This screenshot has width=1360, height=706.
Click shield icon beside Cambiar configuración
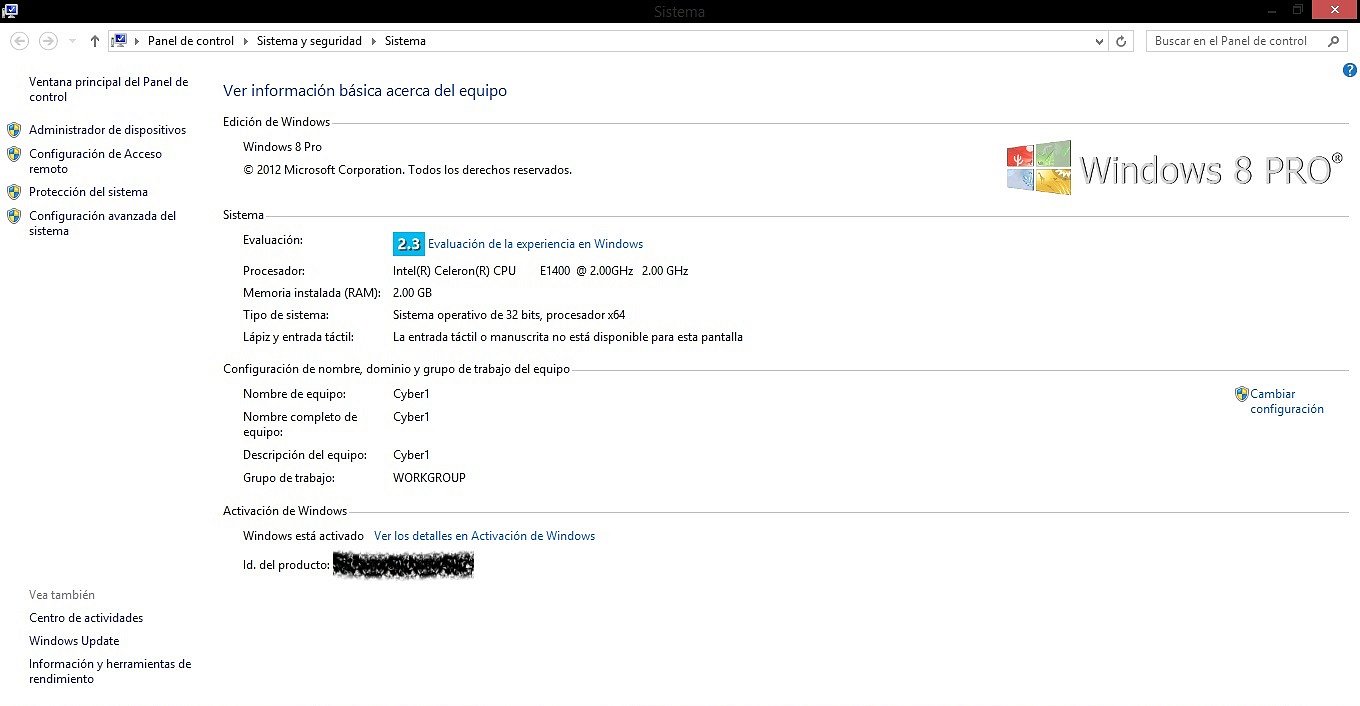point(1241,394)
